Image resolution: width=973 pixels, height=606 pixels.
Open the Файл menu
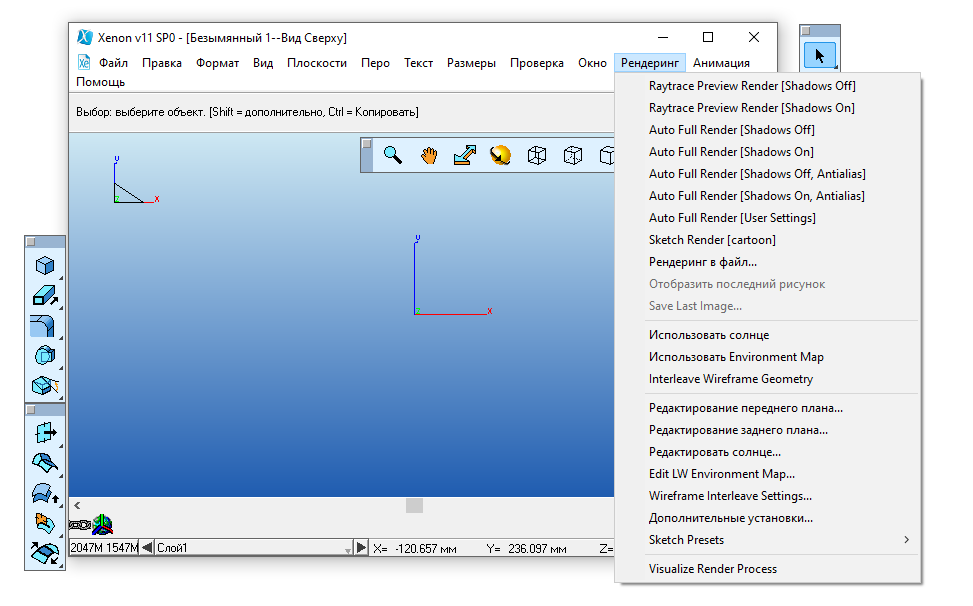[x=114, y=63]
